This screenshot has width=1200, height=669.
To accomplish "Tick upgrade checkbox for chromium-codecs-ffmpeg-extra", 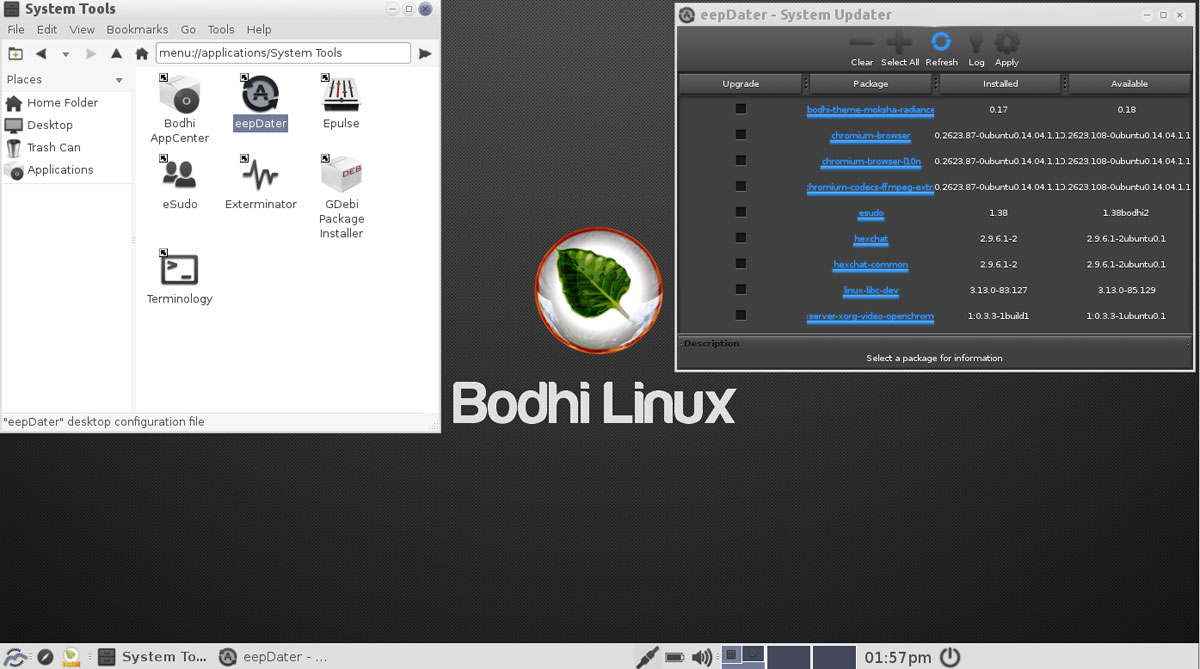I will tap(741, 187).
